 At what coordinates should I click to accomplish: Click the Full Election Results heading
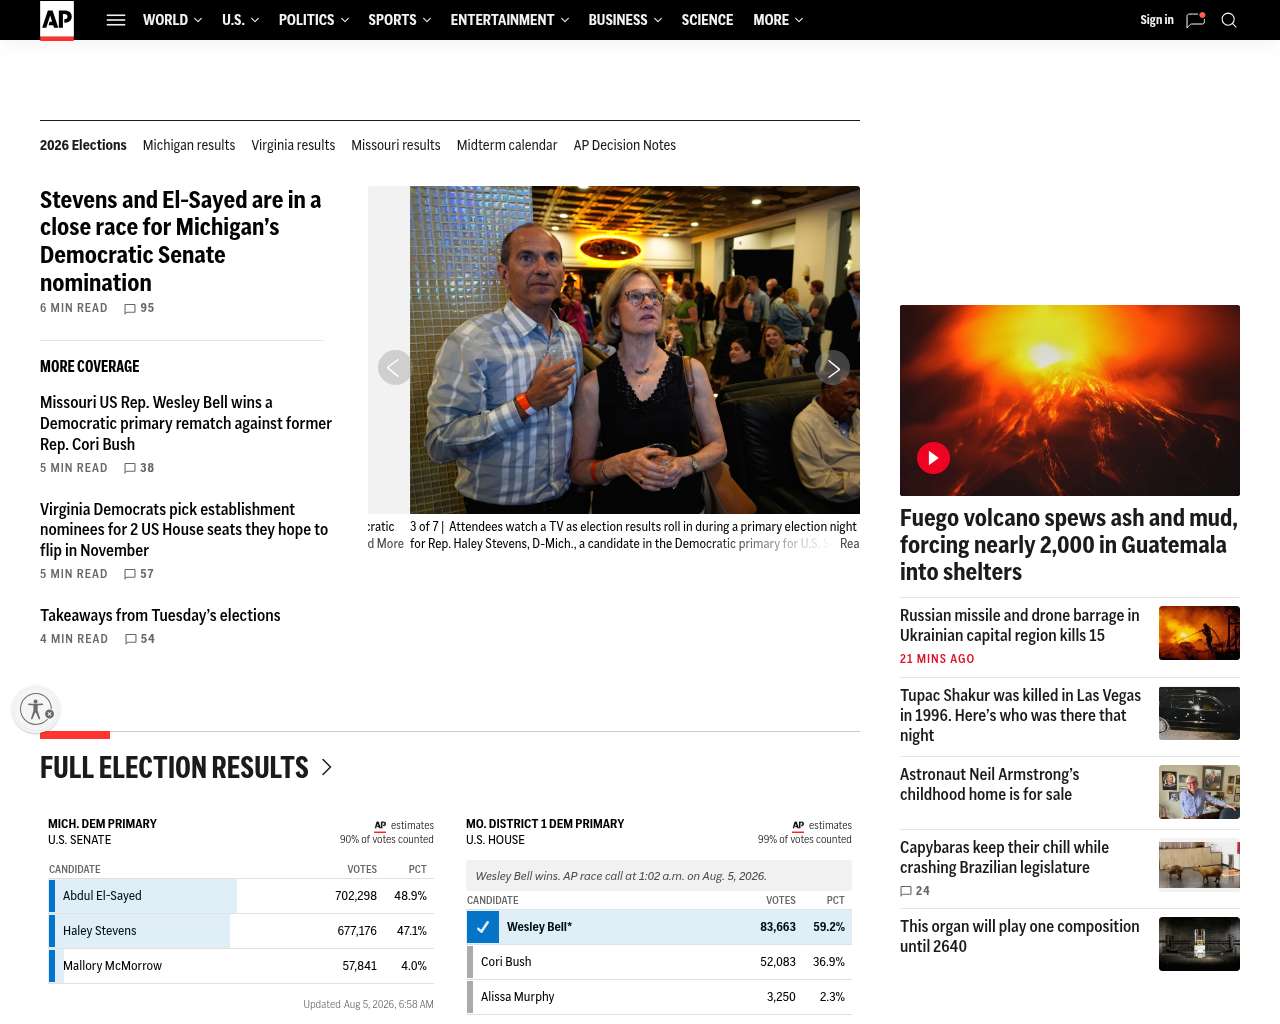174,767
